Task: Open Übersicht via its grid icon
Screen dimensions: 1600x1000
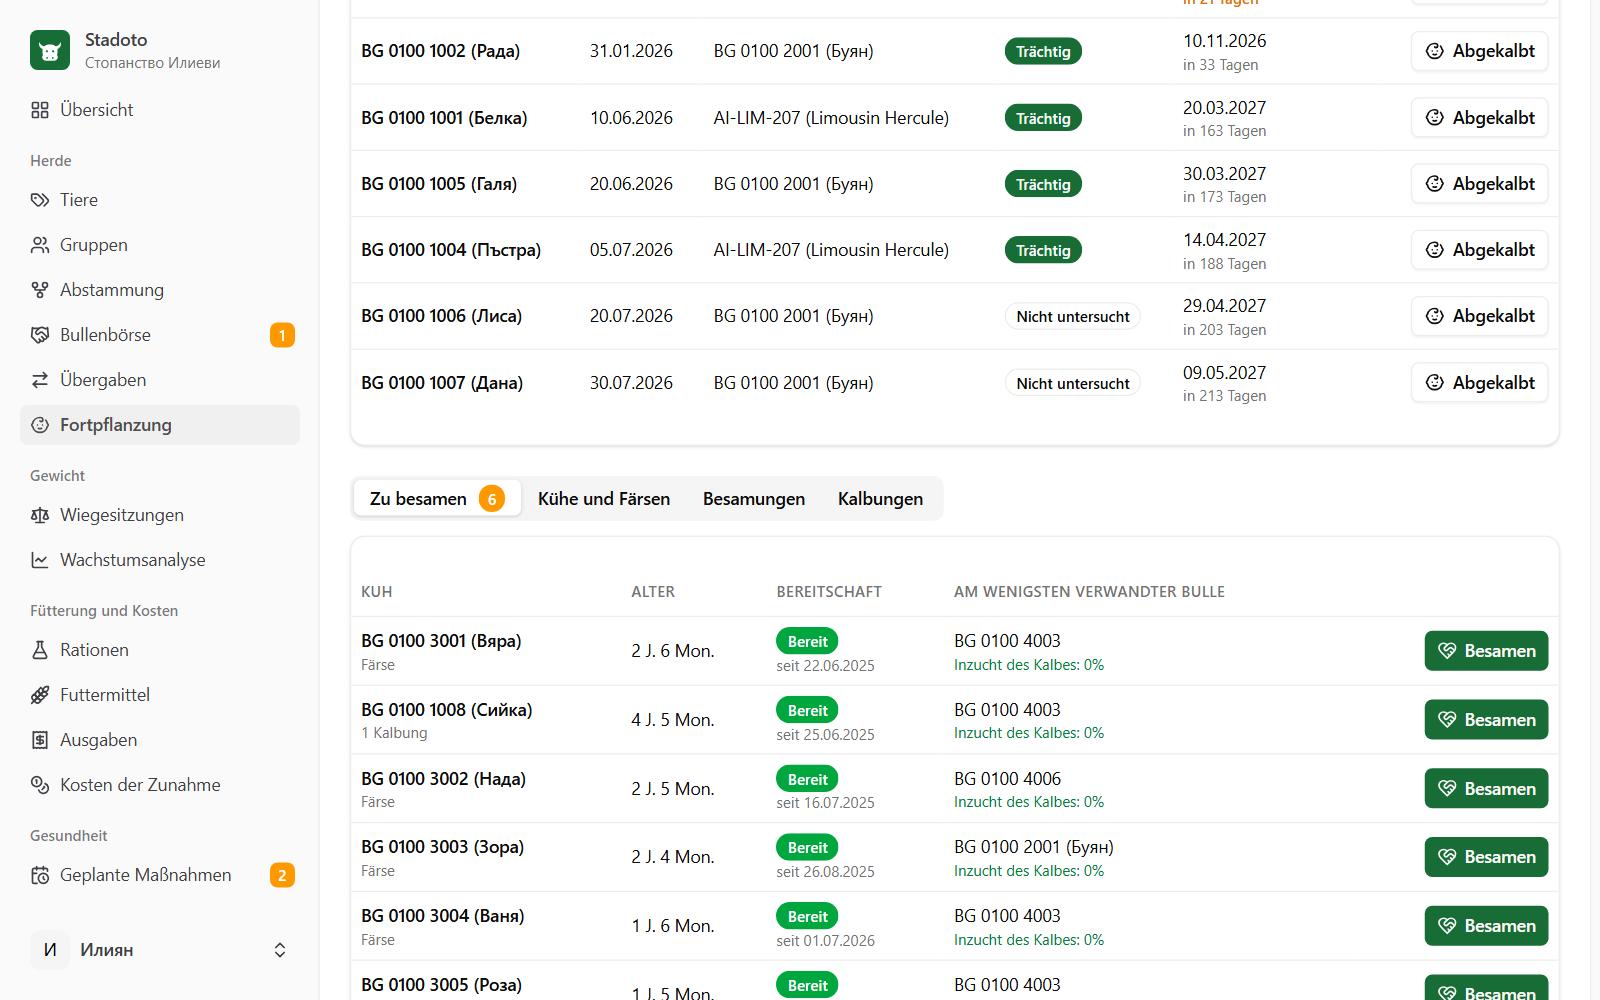Action: click(40, 110)
